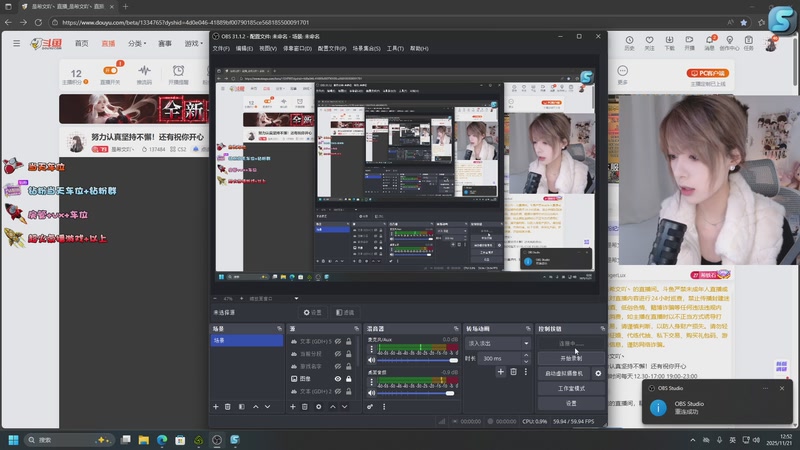Open OBS 视图(V) menu

click(x=268, y=48)
